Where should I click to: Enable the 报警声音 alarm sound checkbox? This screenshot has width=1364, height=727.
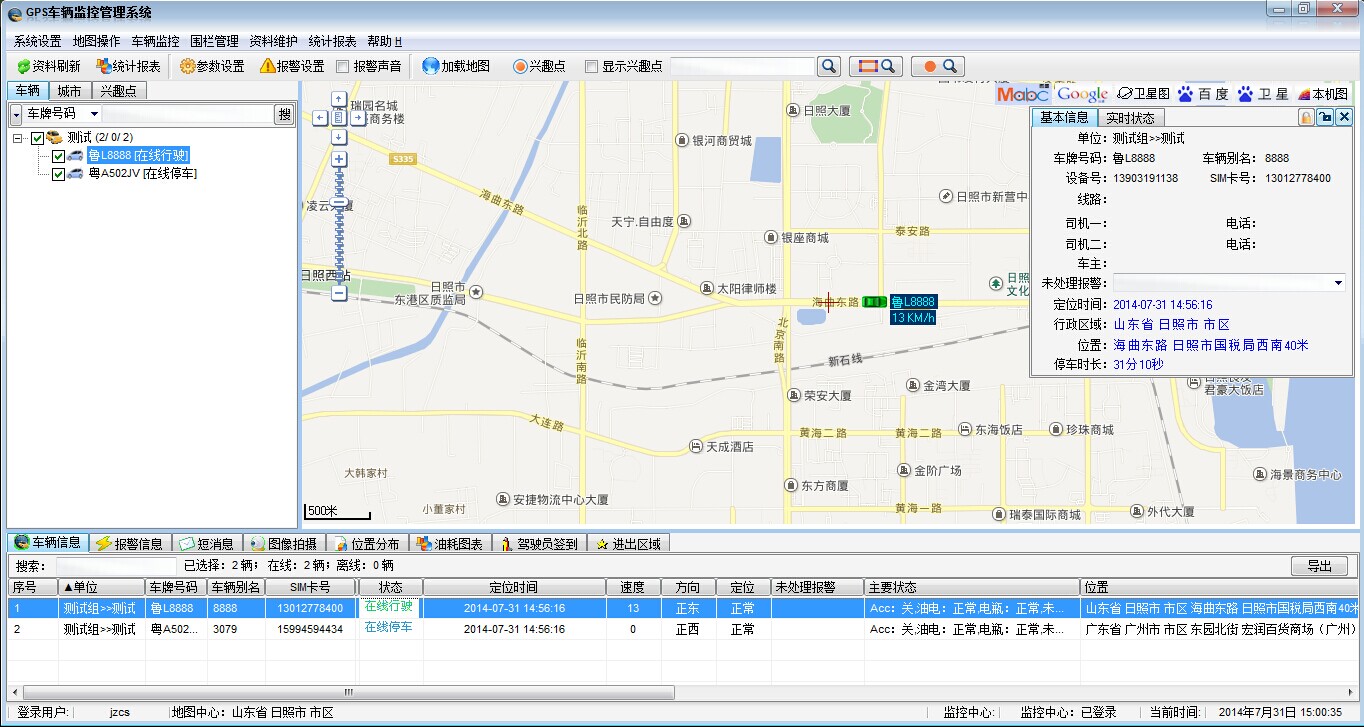click(x=343, y=67)
